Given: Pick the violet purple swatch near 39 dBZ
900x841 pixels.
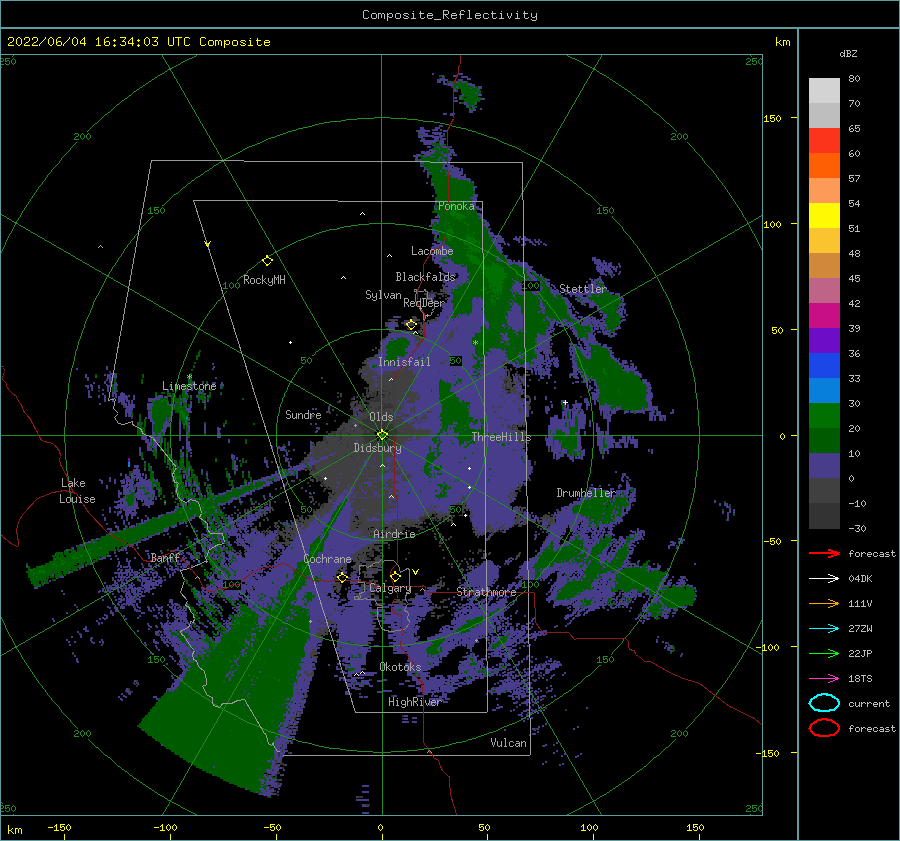Looking at the screenshot, I should (x=824, y=340).
